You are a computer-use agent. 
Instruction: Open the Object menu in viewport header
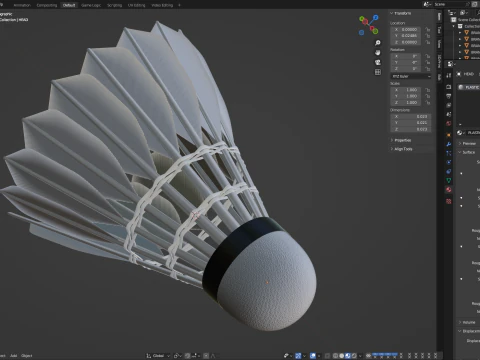coord(27,356)
